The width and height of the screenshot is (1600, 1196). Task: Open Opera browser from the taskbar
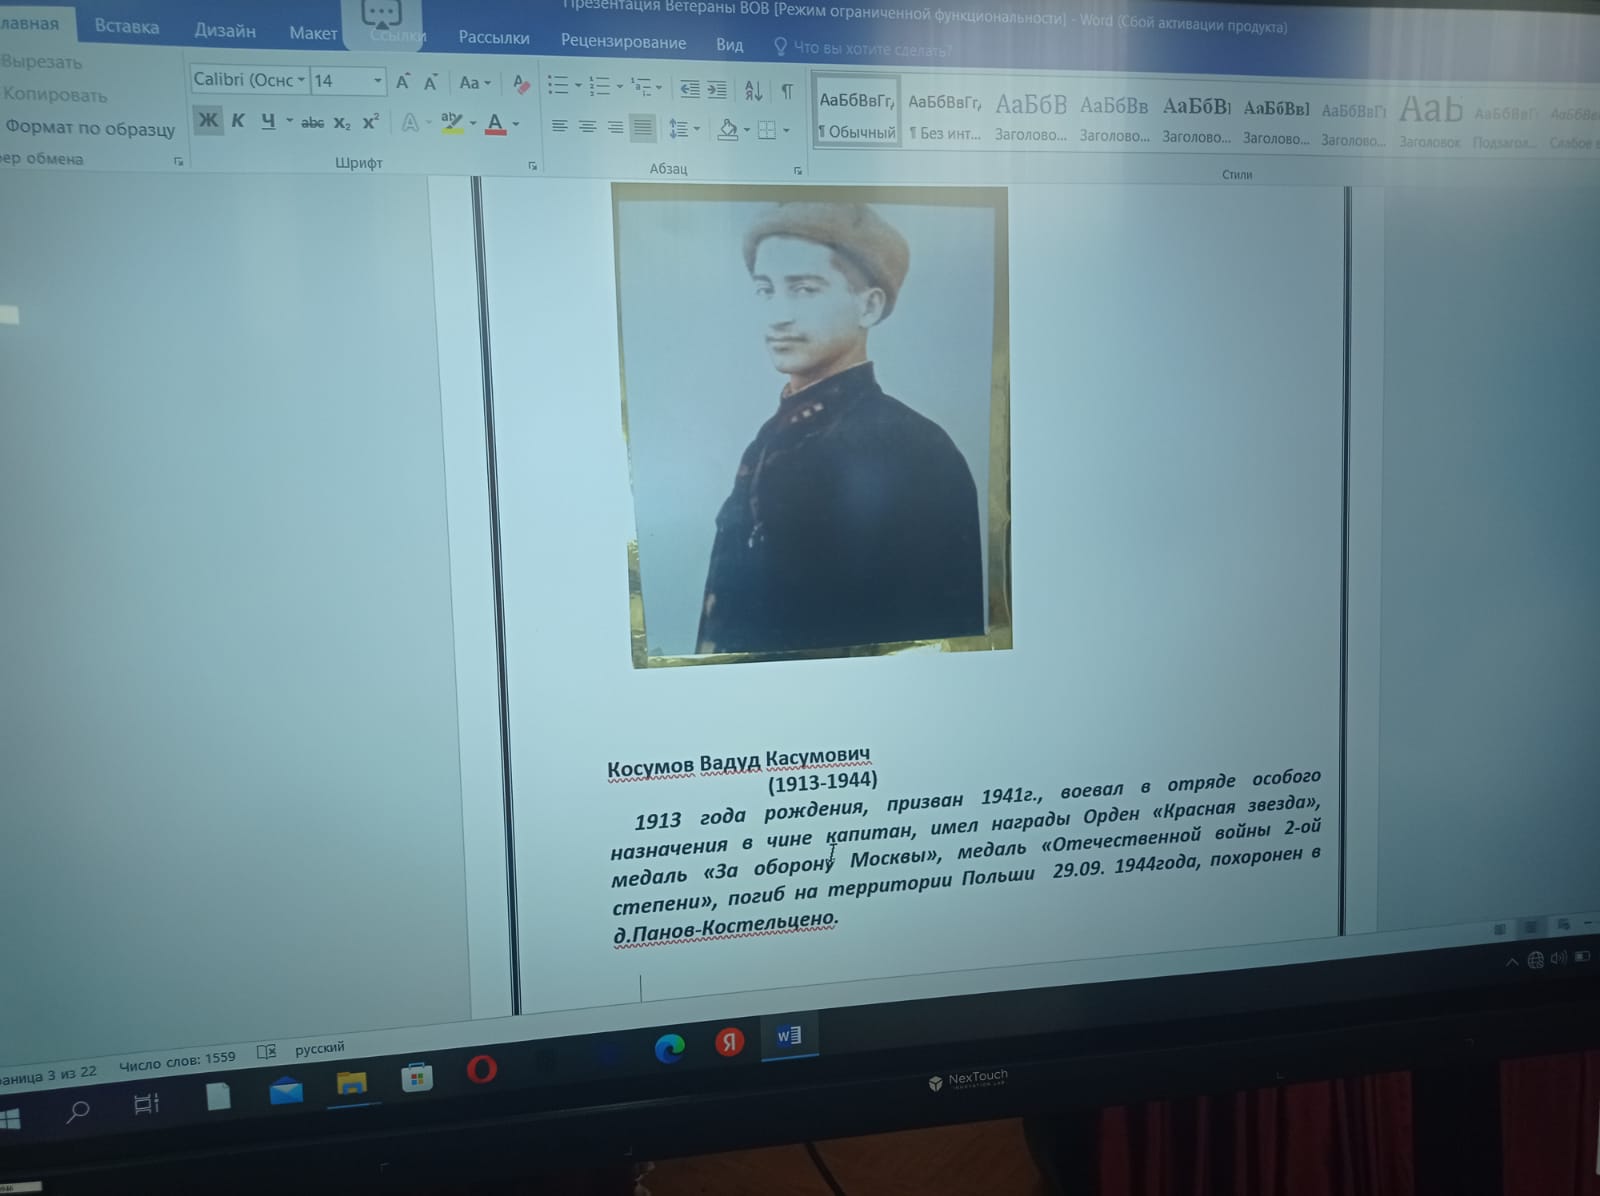pyautogui.click(x=481, y=1069)
